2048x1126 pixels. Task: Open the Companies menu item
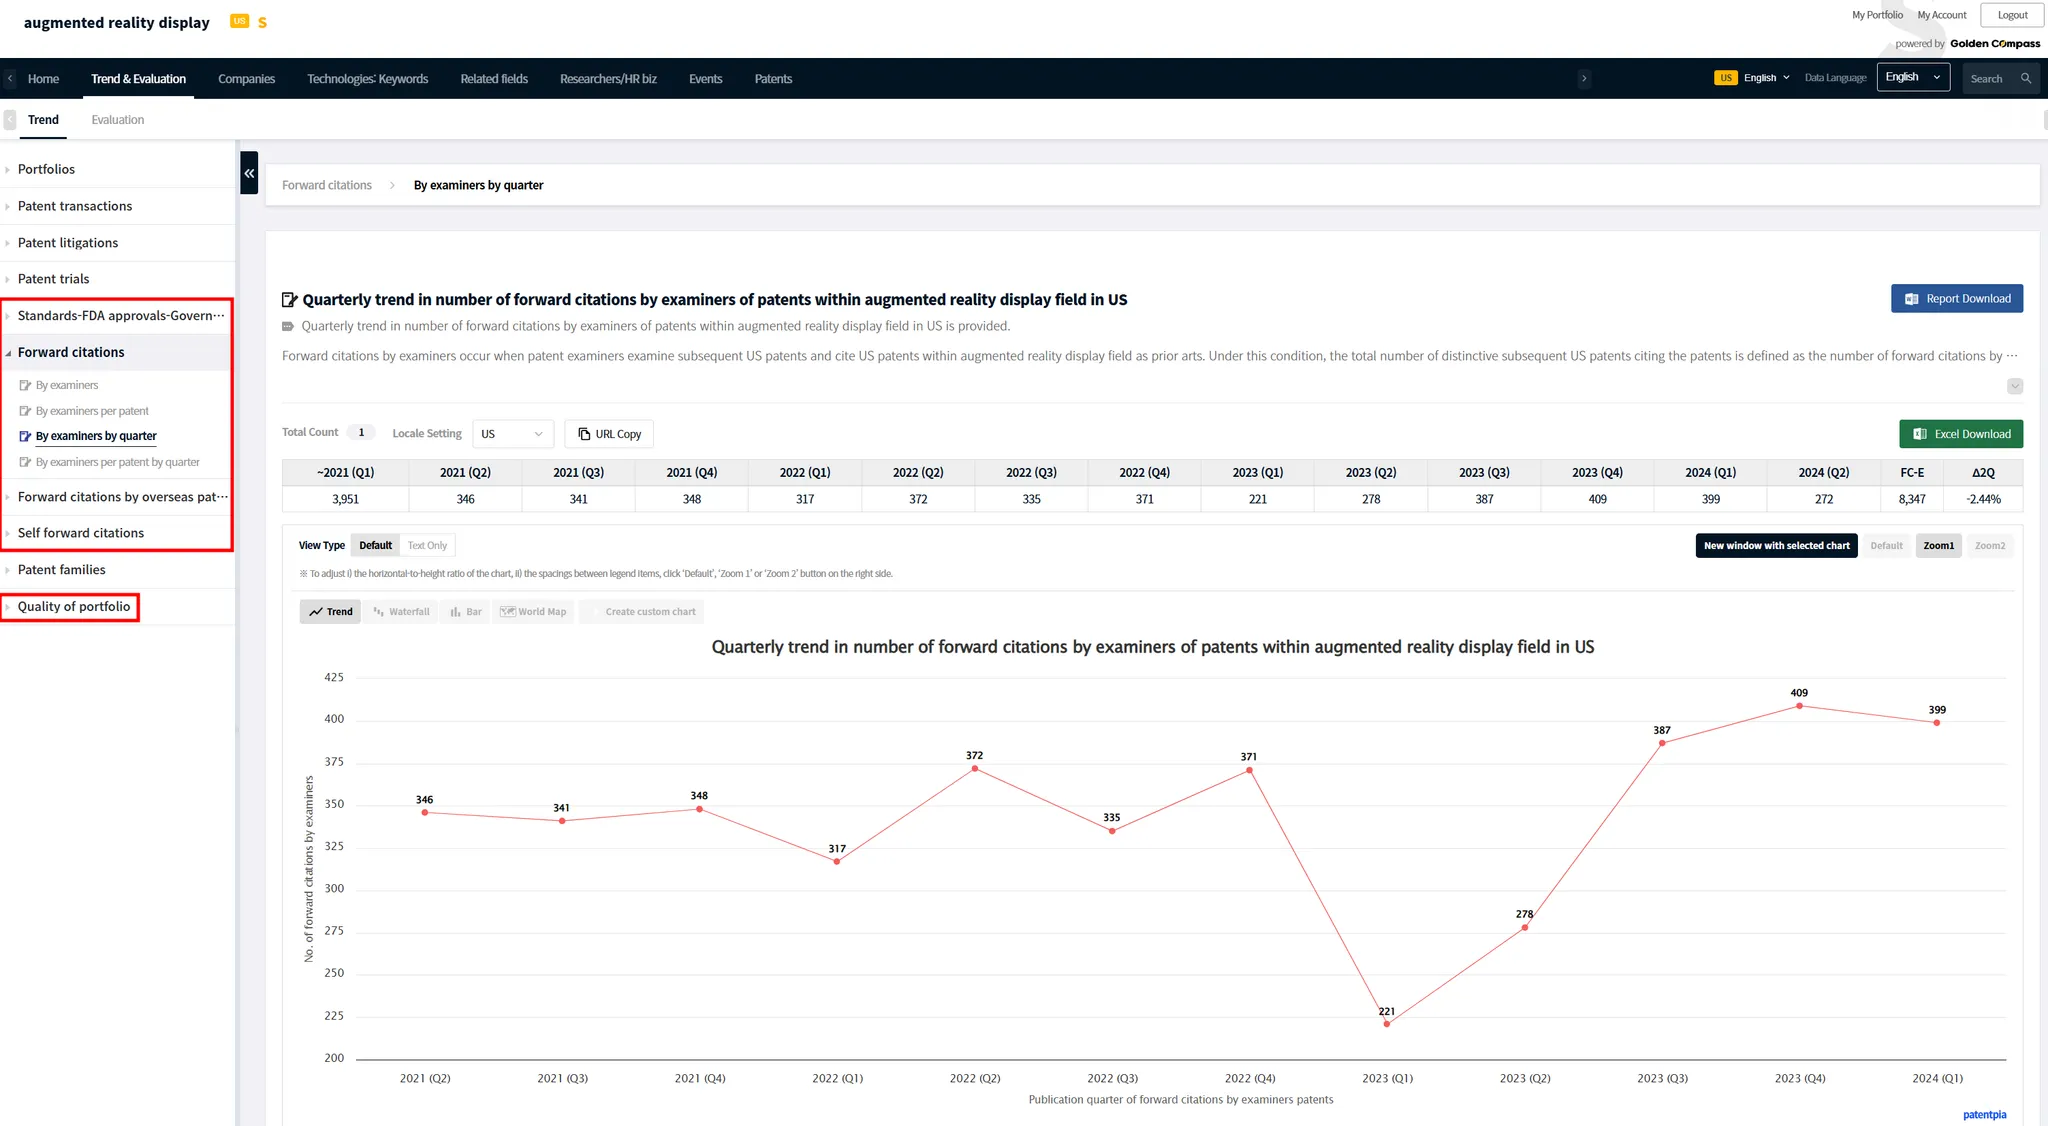click(246, 79)
